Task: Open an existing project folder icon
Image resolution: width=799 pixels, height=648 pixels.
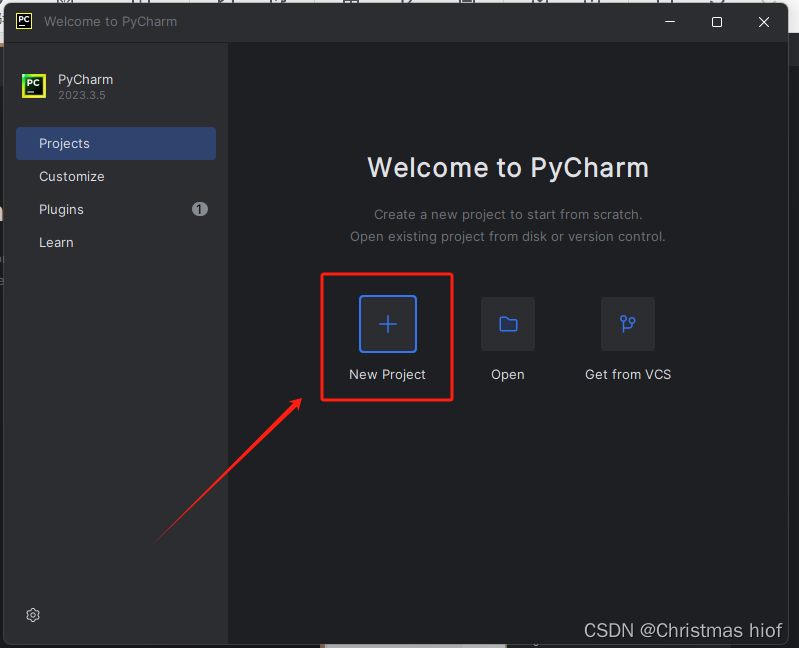Action: click(x=508, y=324)
